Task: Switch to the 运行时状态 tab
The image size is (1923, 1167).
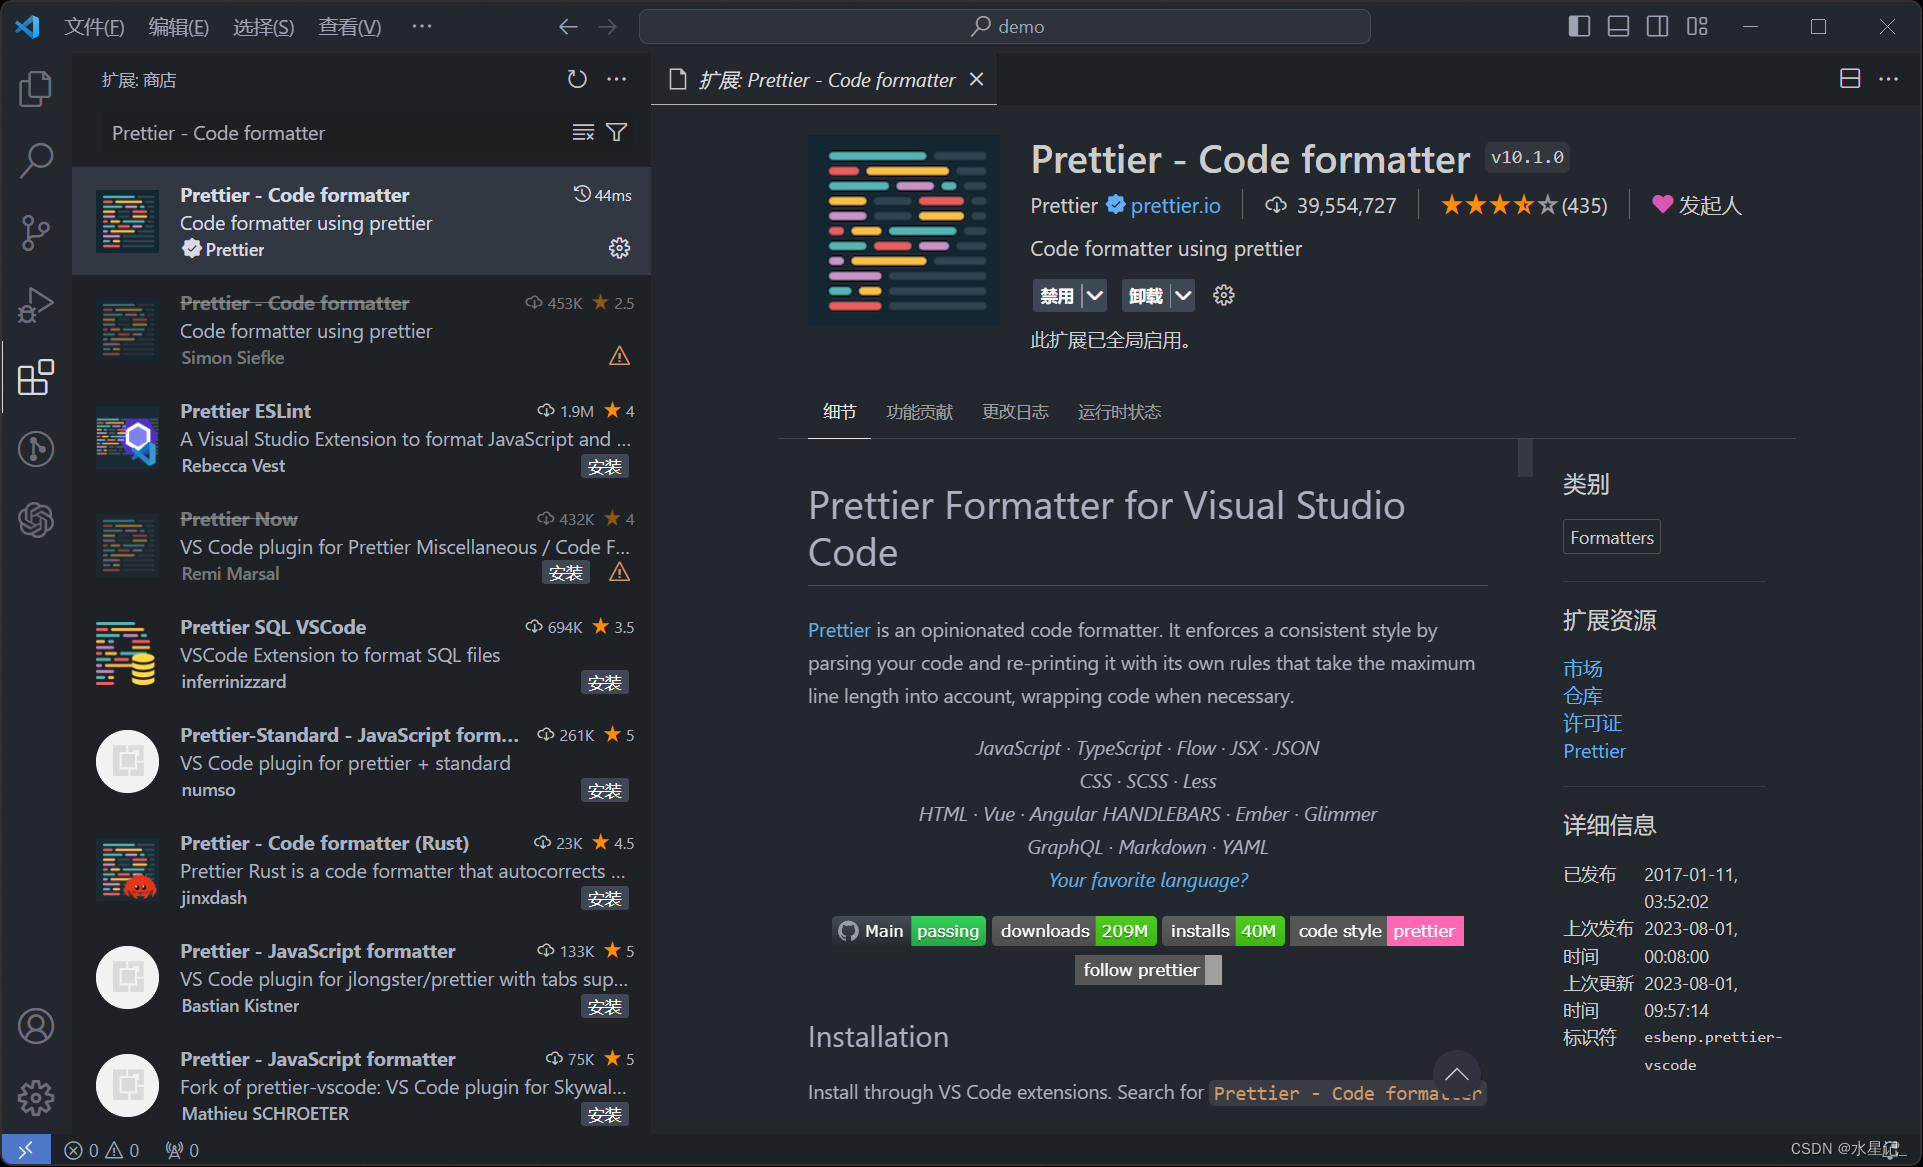Action: (x=1119, y=412)
